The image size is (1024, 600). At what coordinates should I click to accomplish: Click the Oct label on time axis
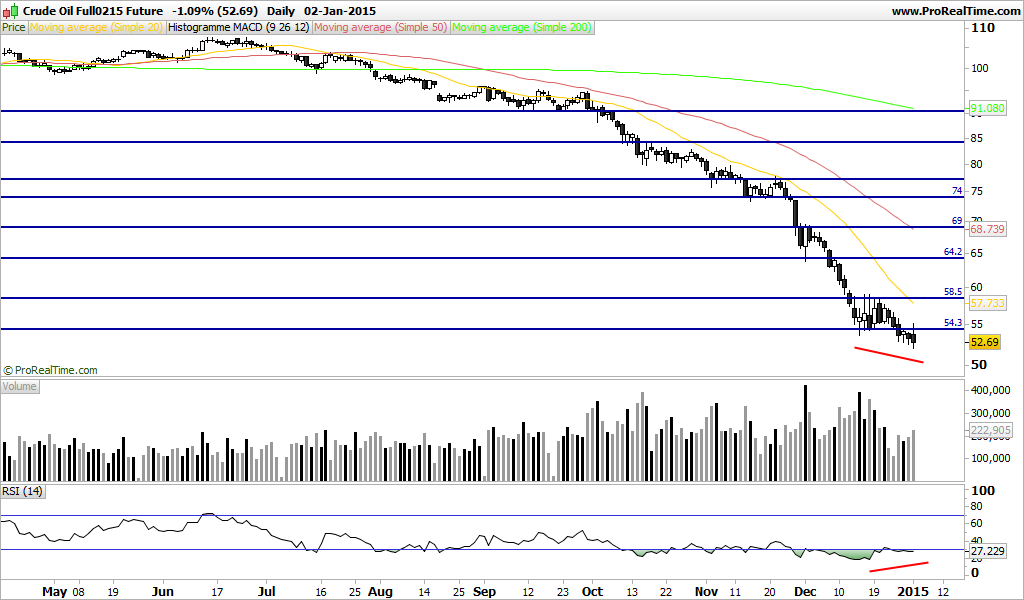(x=592, y=592)
